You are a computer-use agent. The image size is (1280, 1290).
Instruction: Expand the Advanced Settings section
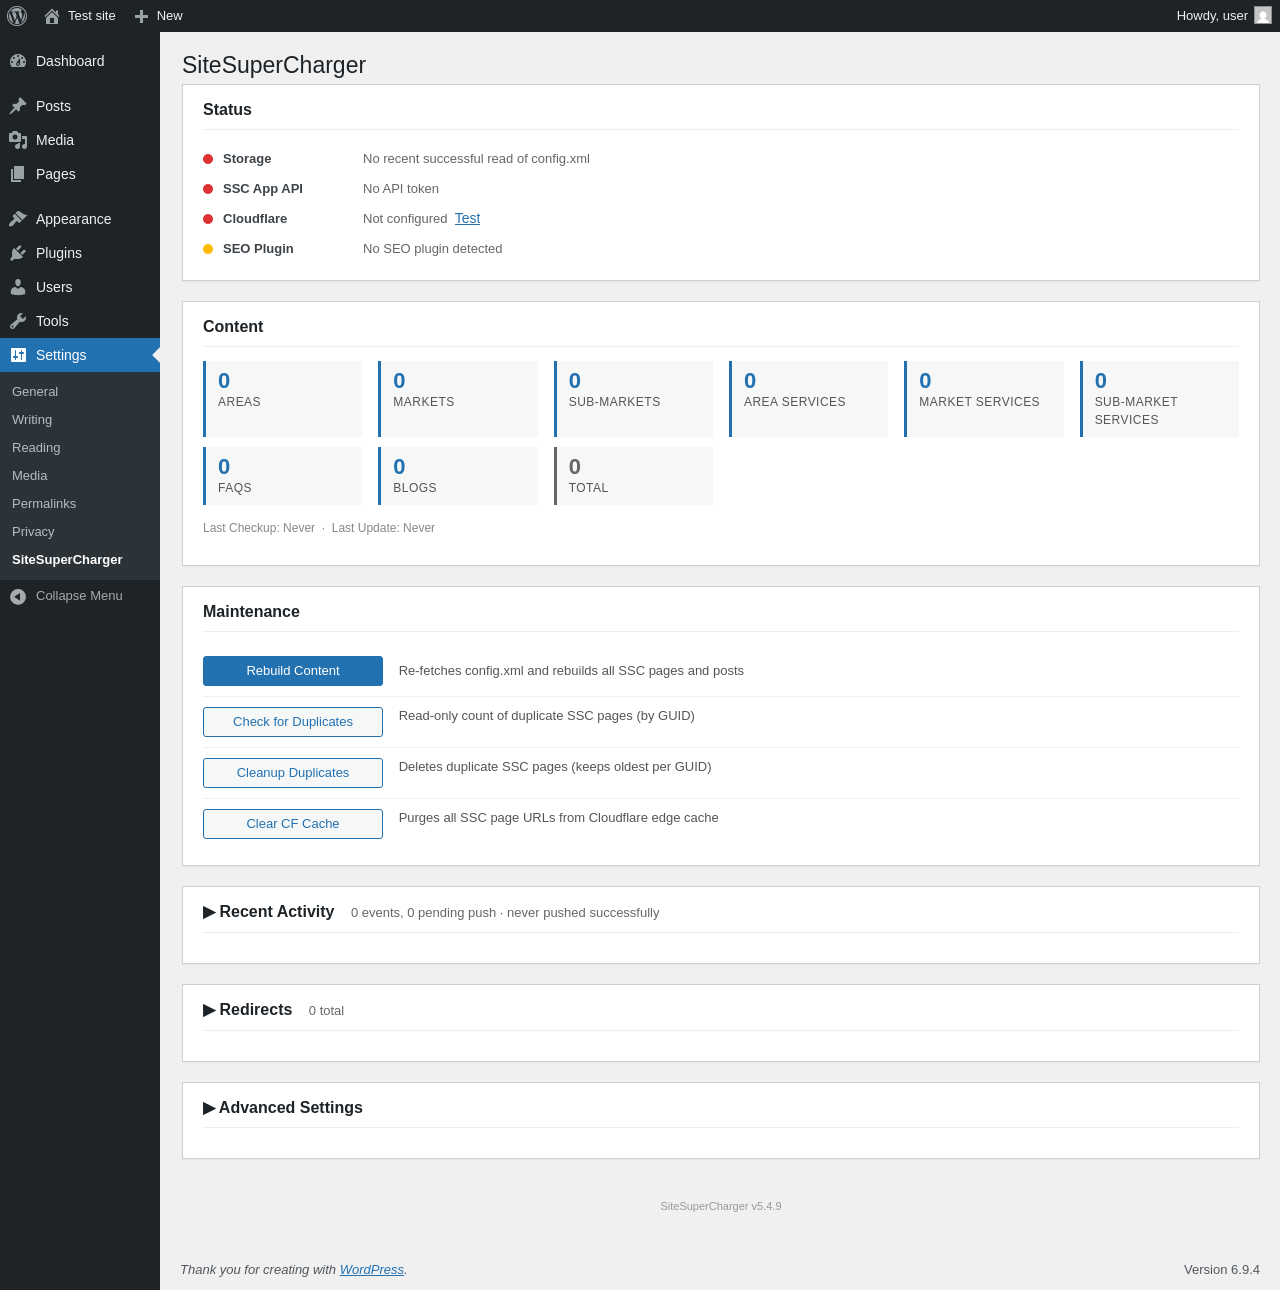283,1108
